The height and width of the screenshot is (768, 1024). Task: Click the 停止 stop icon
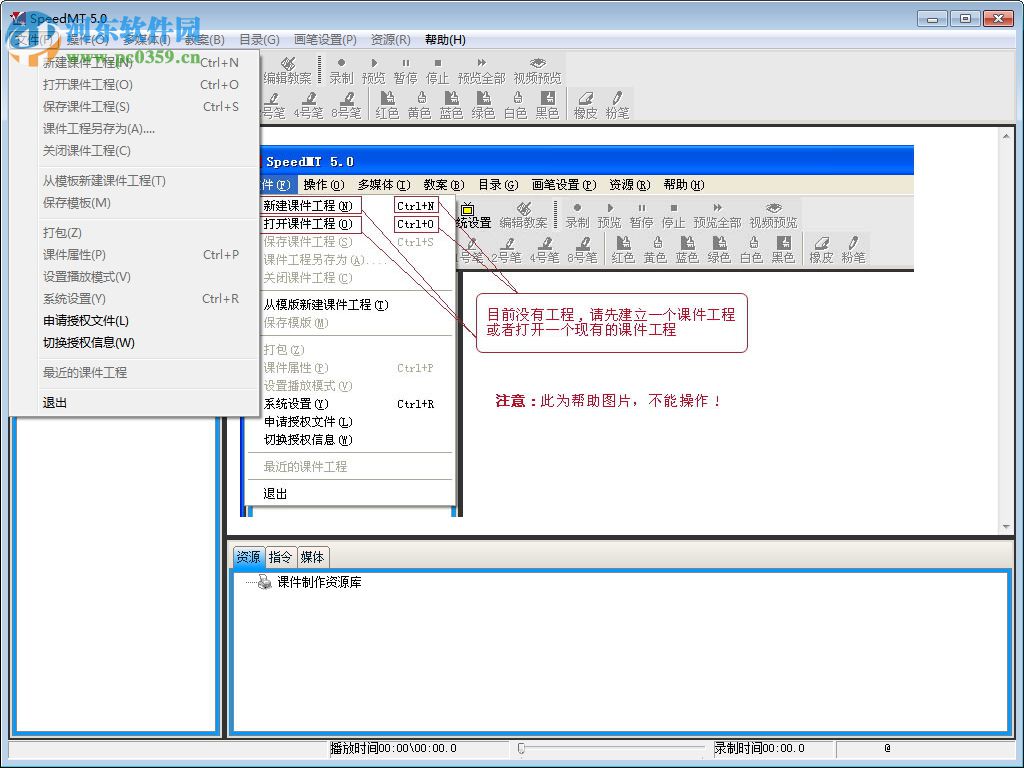click(437, 70)
